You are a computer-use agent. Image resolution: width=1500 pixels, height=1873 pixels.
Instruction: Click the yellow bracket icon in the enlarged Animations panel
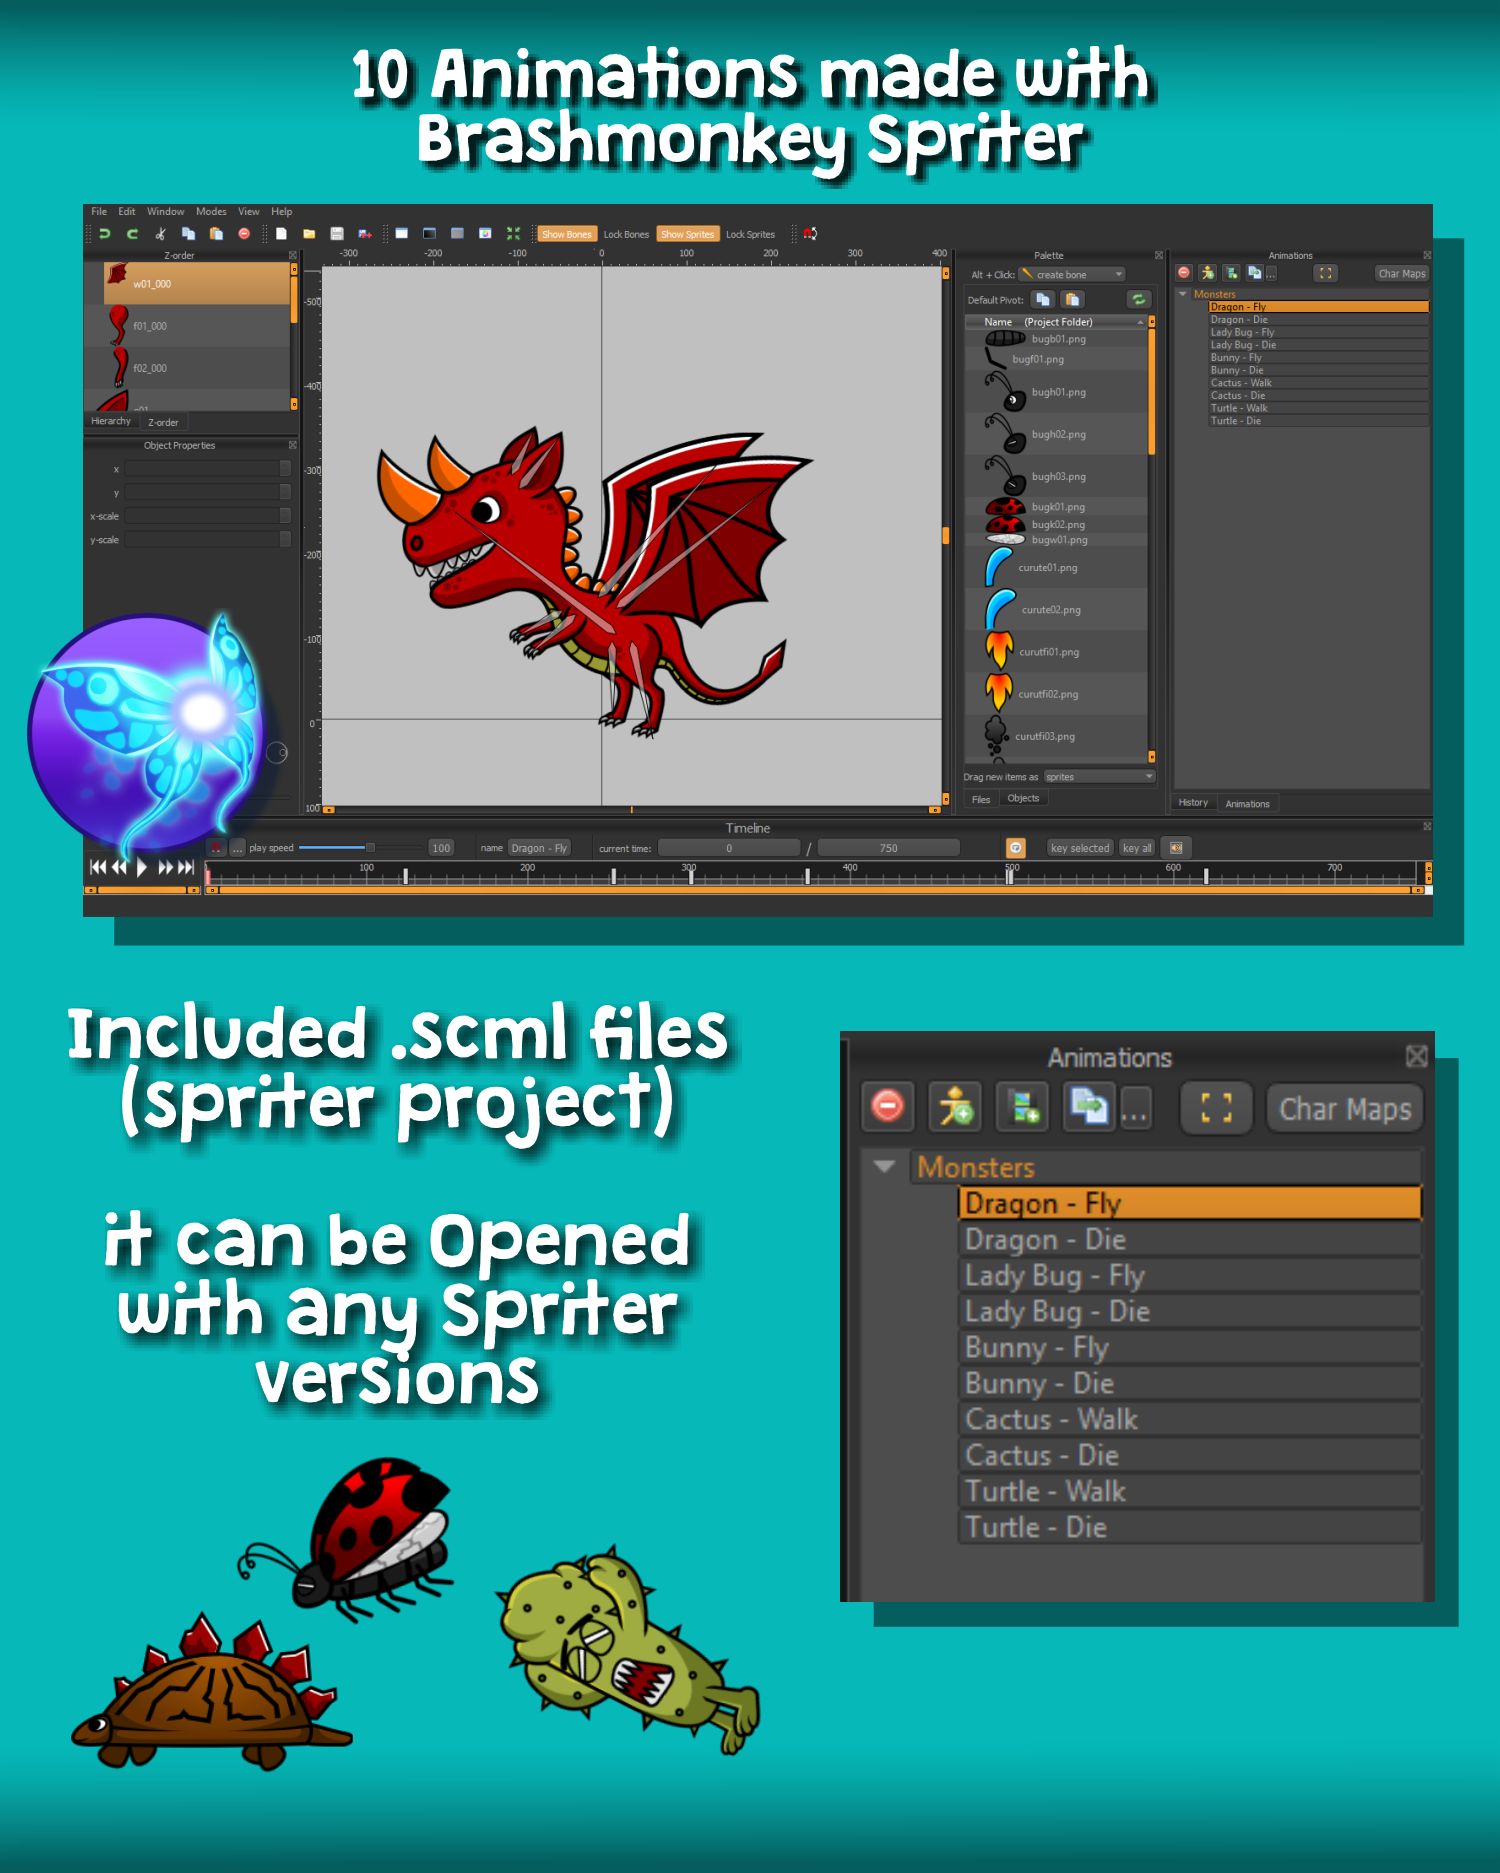[x=1216, y=1108]
